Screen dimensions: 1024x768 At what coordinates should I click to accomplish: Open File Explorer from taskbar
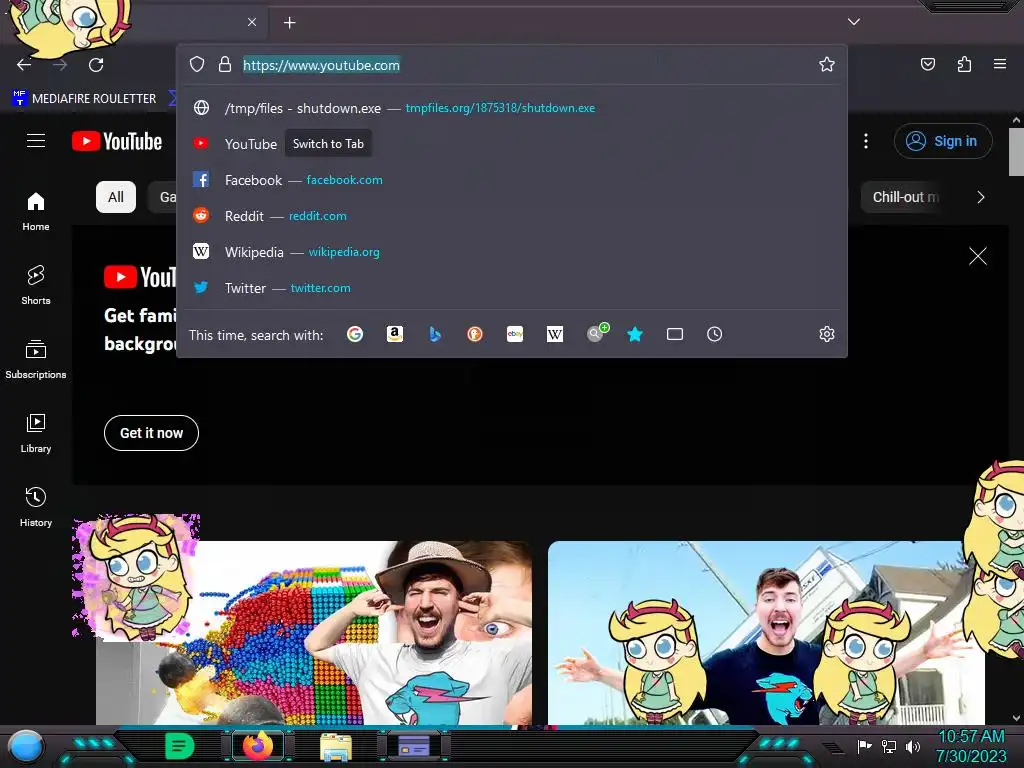pyautogui.click(x=336, y=747)
